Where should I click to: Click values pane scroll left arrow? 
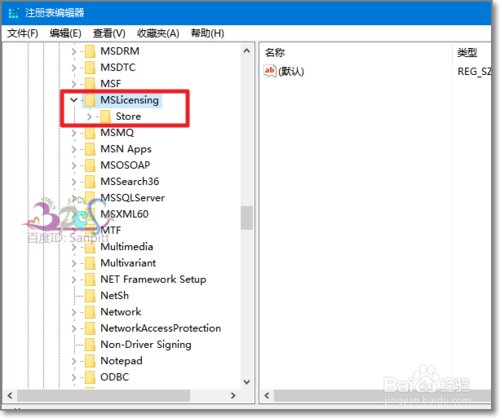point(267,396)
